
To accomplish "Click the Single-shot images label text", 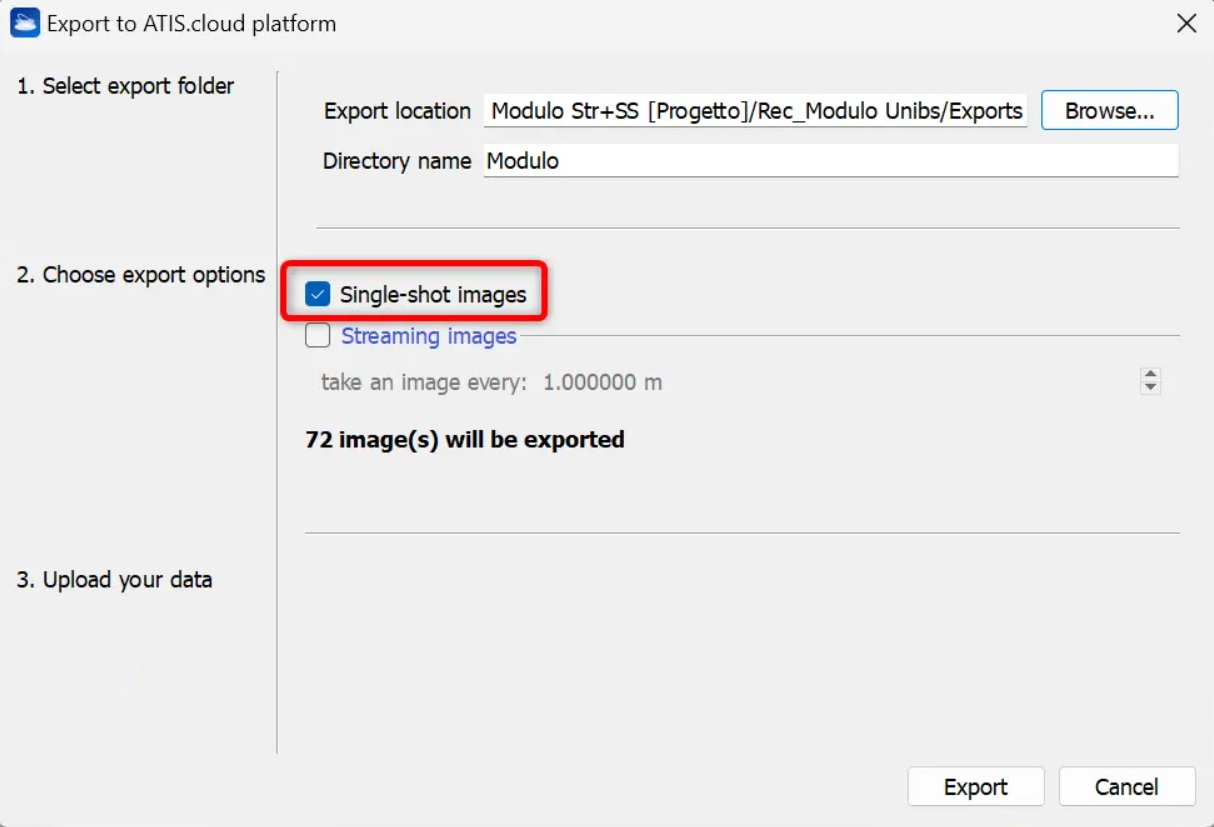I will tap(432, 295).
